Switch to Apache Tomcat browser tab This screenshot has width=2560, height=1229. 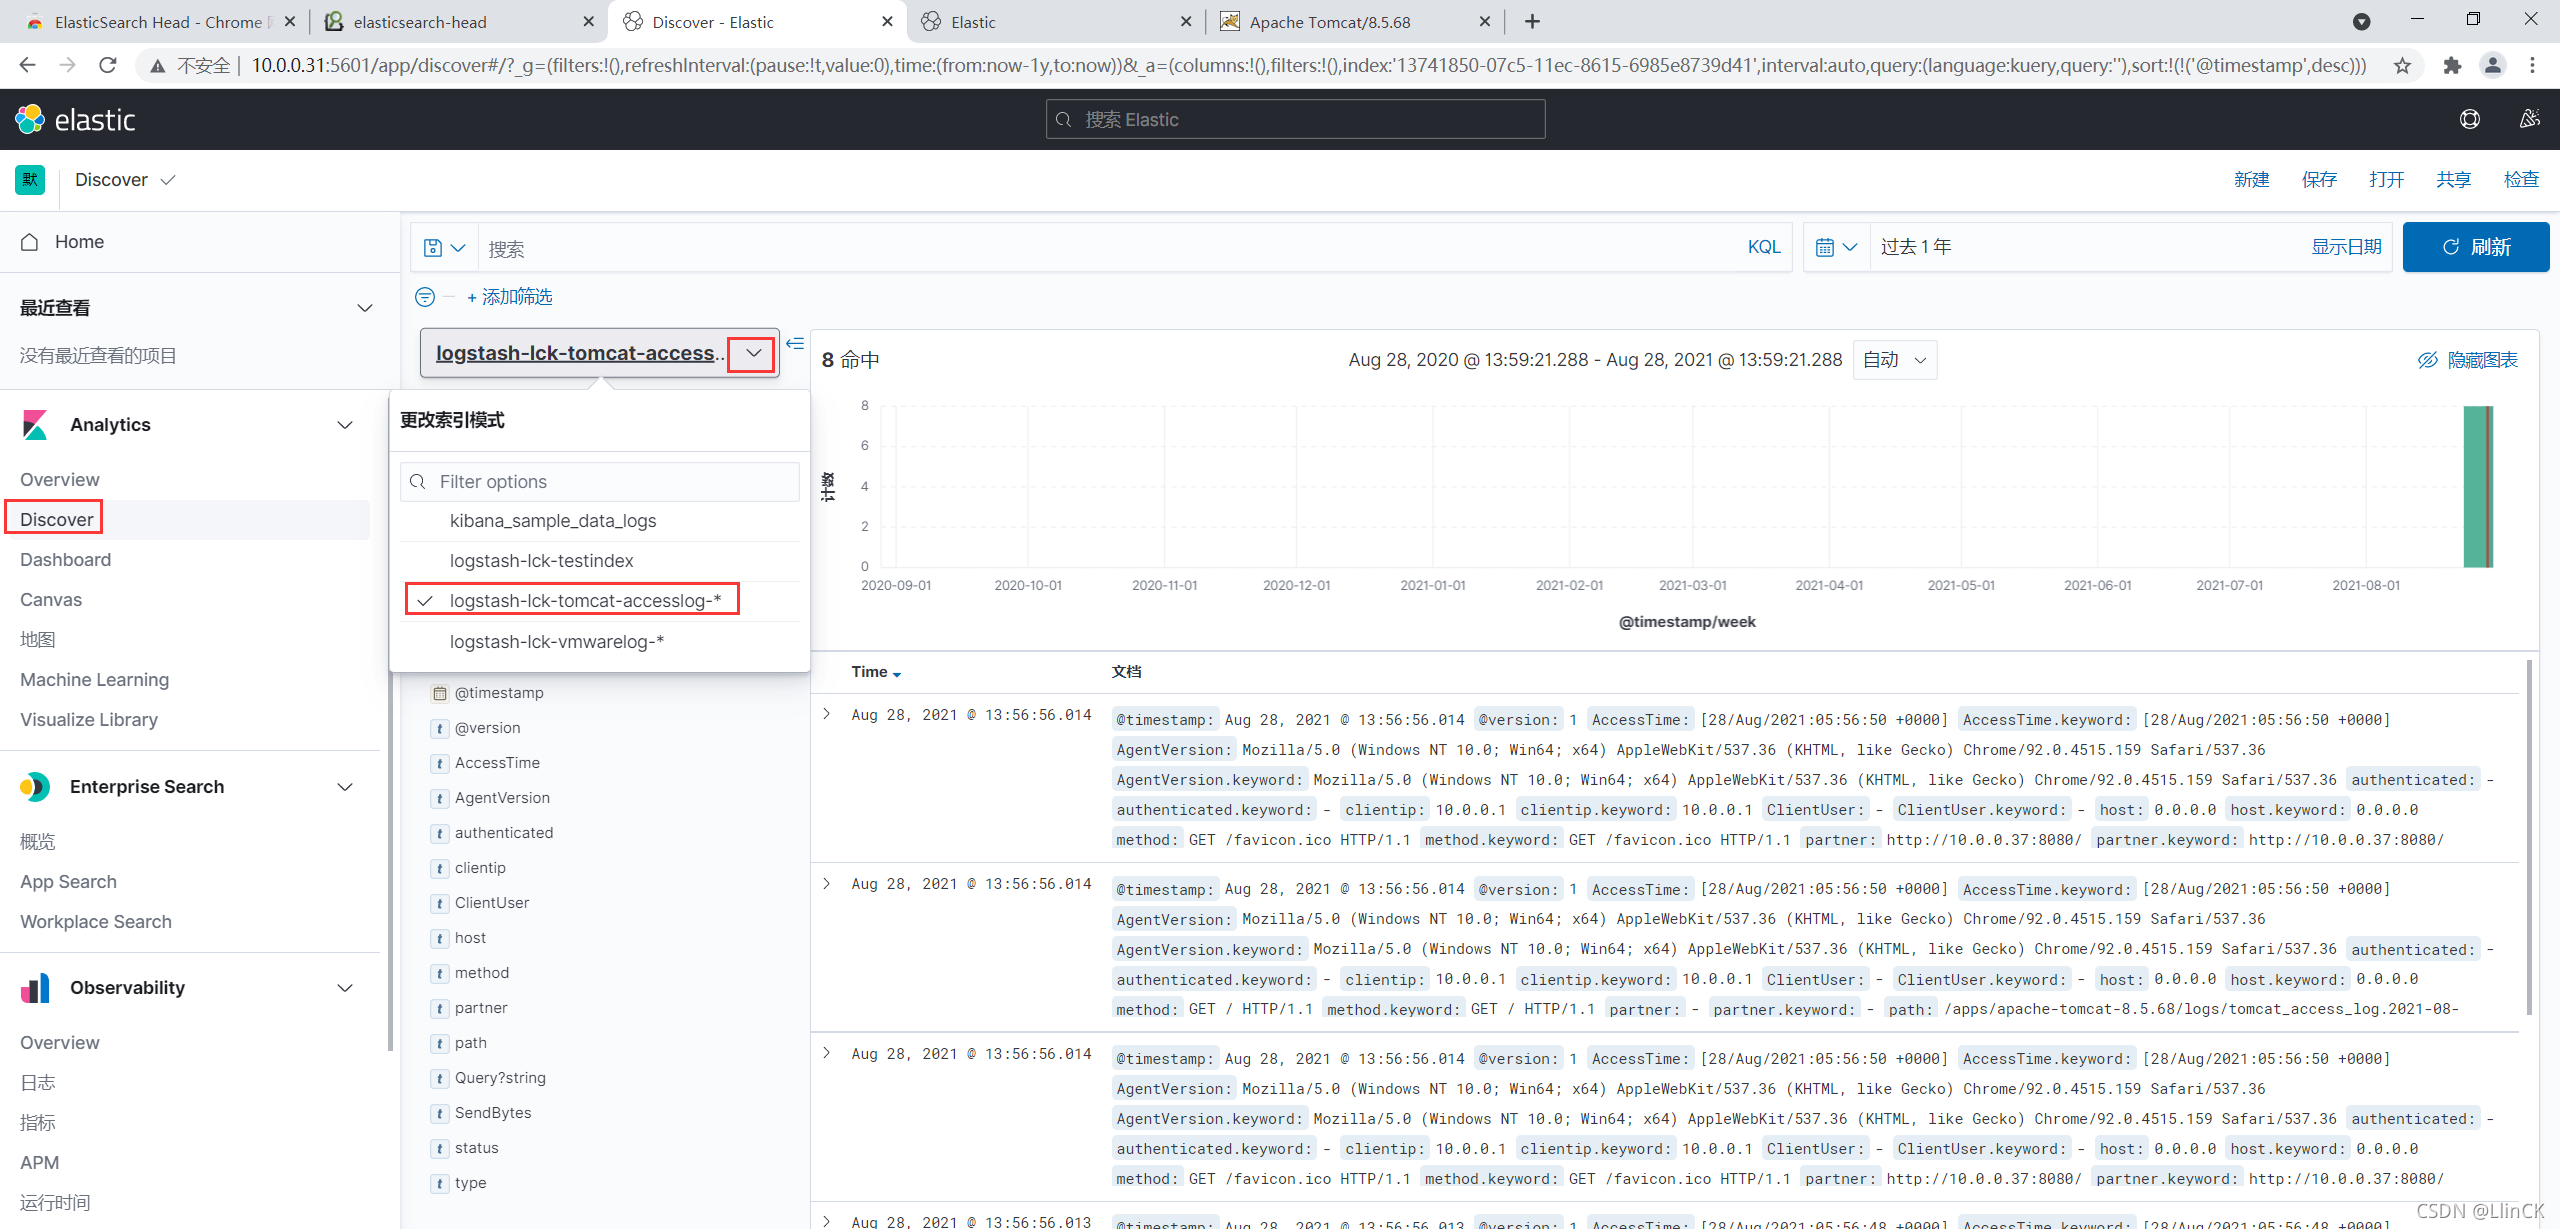click(1329, 22)
